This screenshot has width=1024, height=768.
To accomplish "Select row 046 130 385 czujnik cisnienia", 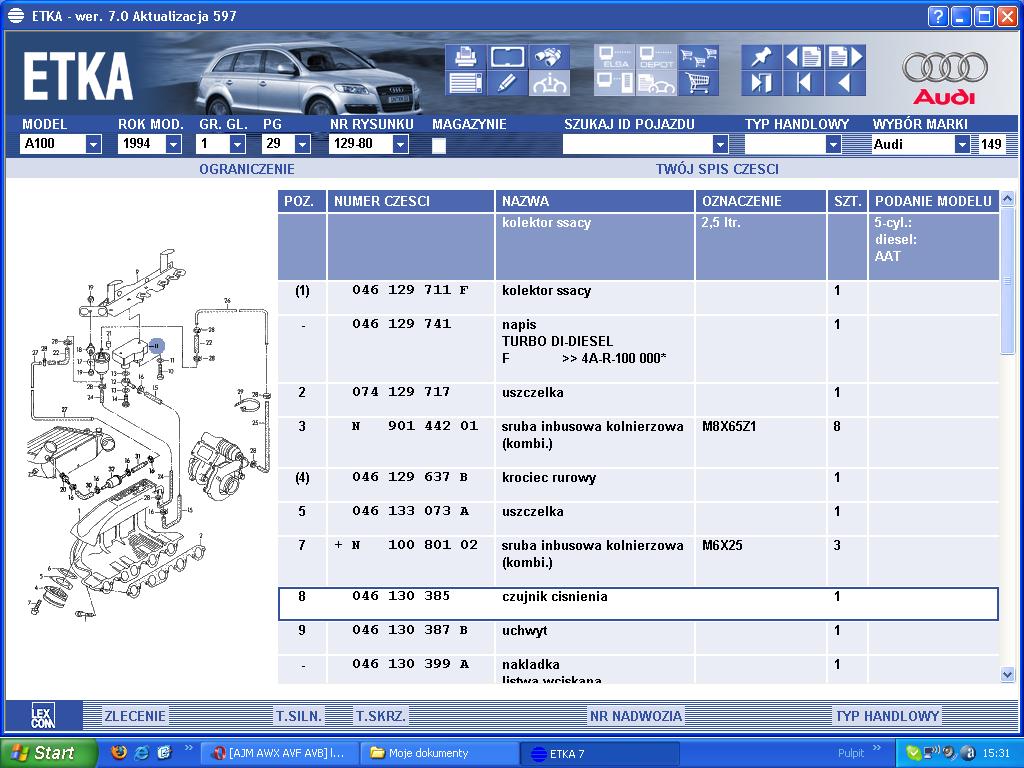I will (638, 603).
